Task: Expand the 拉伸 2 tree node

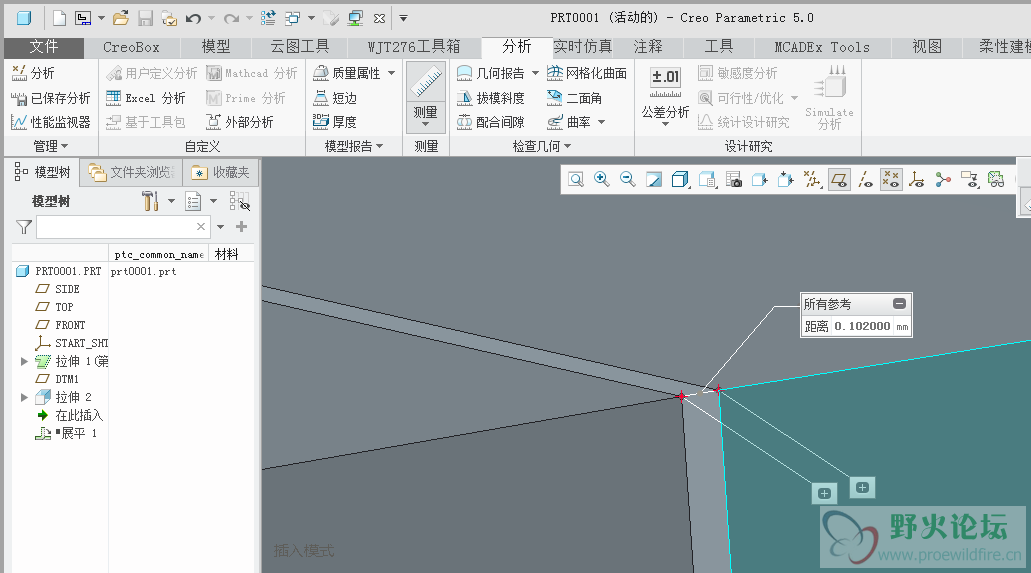Action: (25, 397)
